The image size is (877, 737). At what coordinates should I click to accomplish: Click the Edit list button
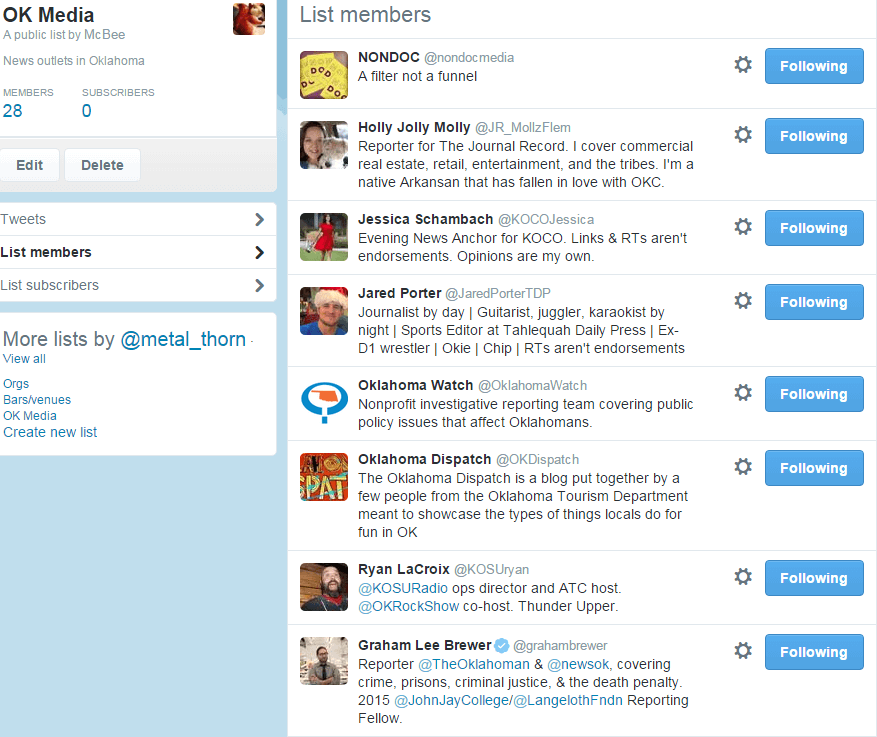pyautogui.click(x=29, y=166)
